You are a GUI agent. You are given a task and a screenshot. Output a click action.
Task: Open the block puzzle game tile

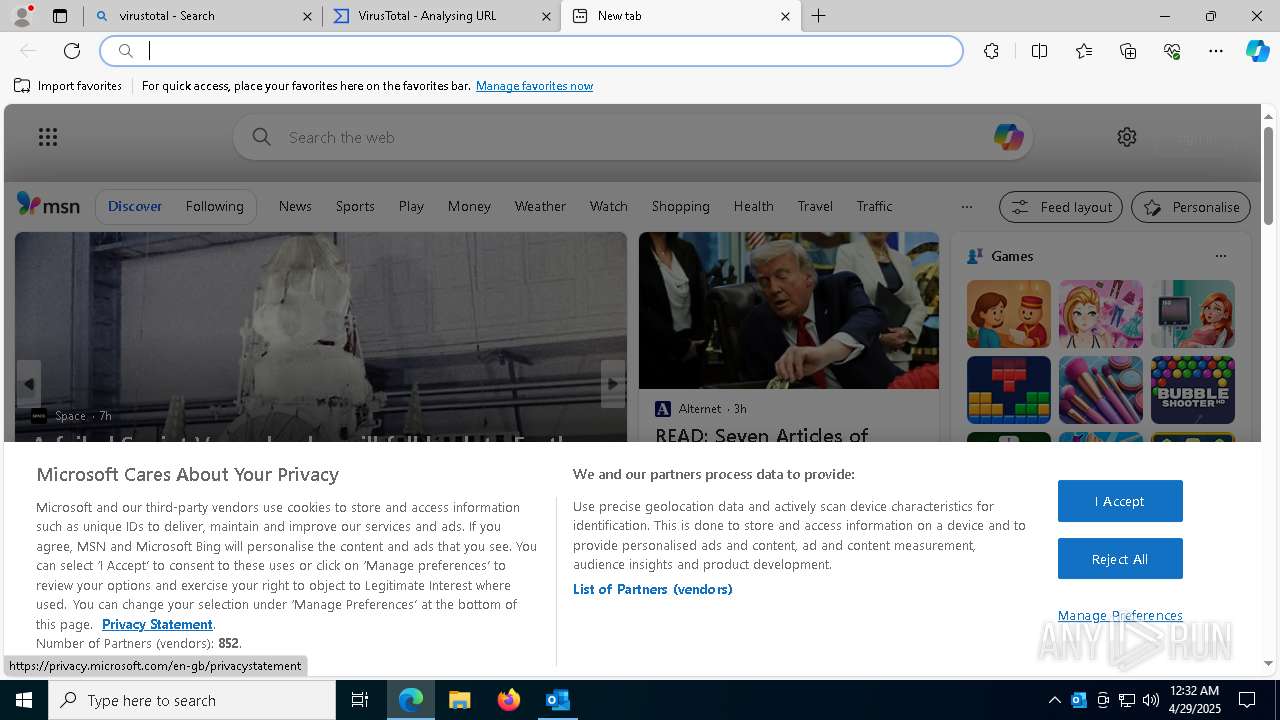1008,390
